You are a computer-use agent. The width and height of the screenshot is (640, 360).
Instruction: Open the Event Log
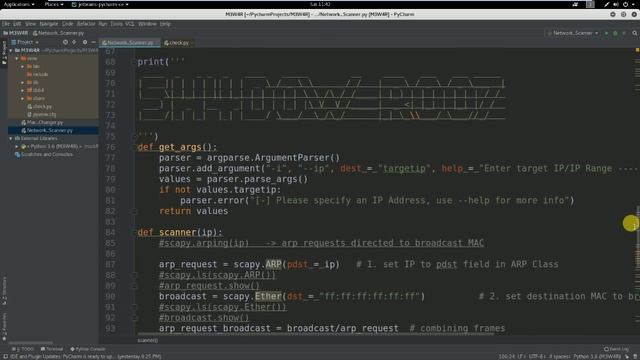[x=616, y=349]
